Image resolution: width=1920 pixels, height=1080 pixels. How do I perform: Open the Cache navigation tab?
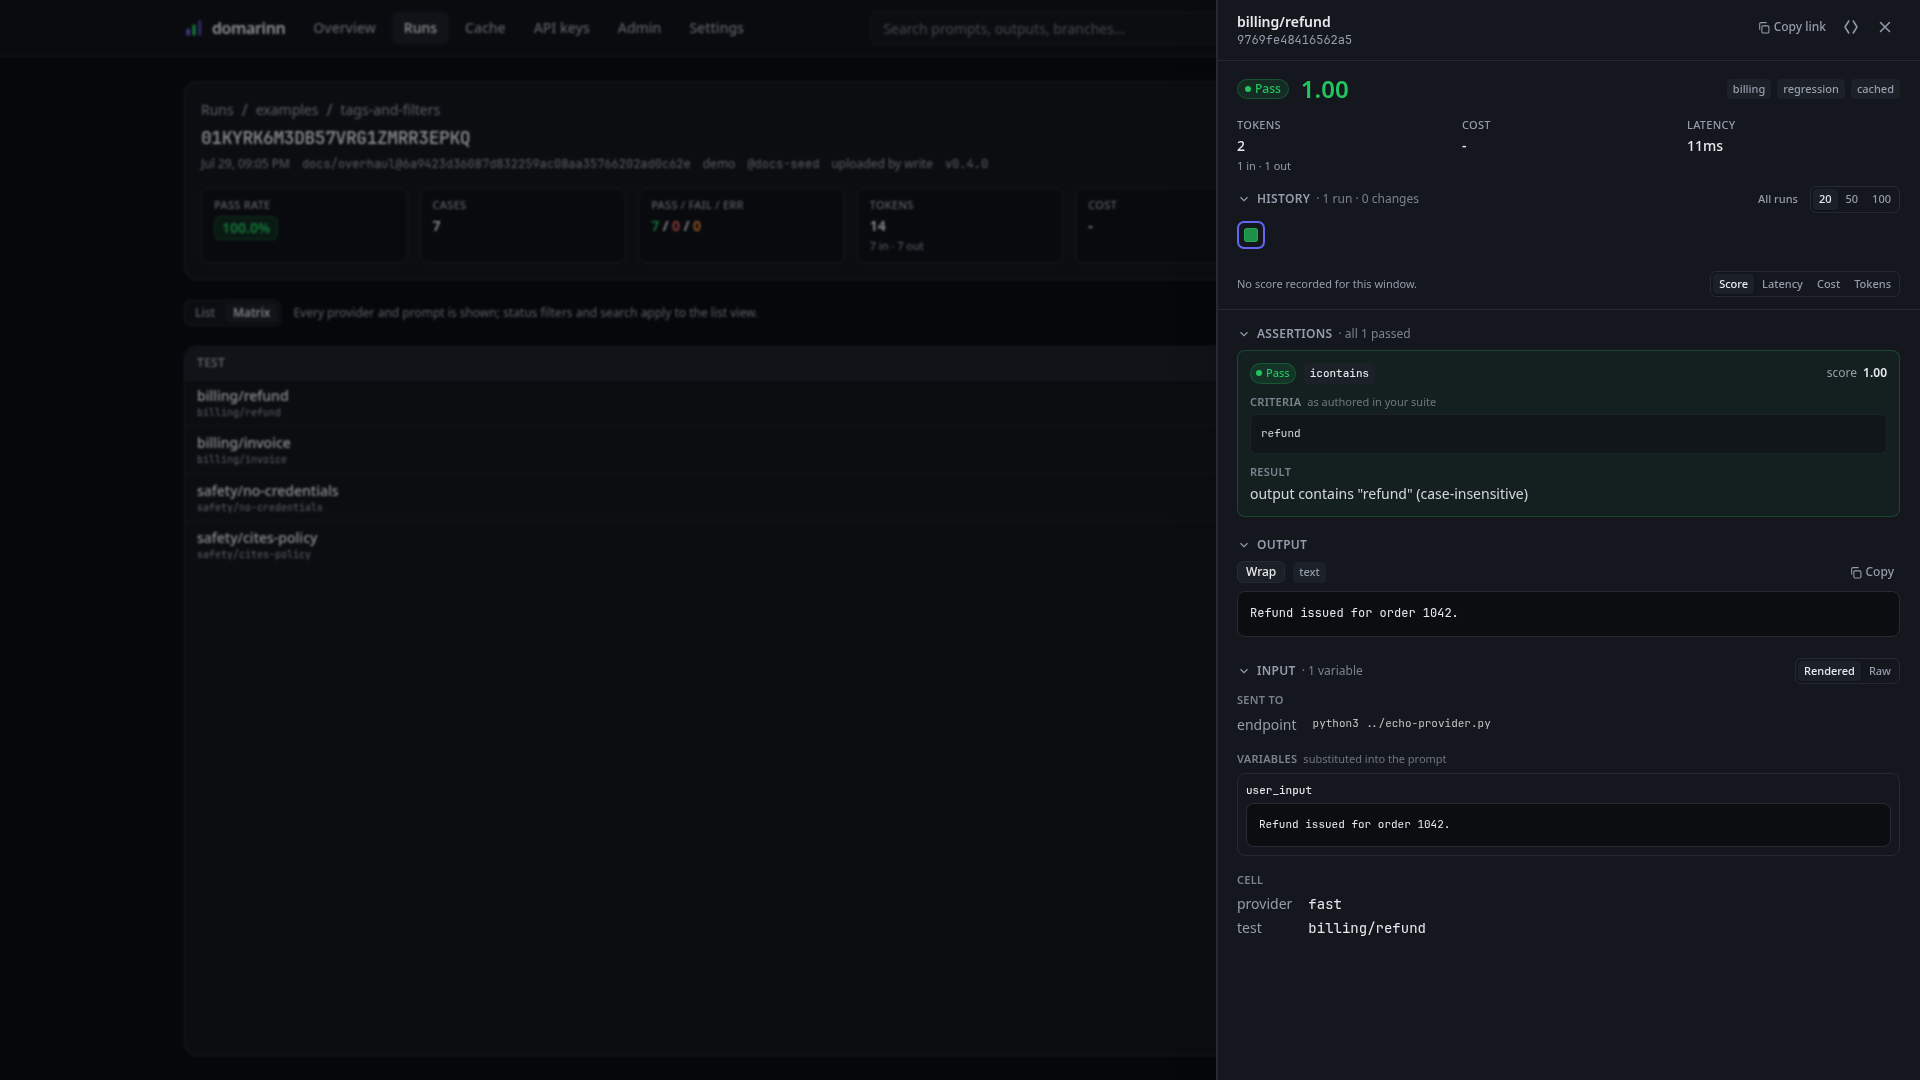click(485, 28)
